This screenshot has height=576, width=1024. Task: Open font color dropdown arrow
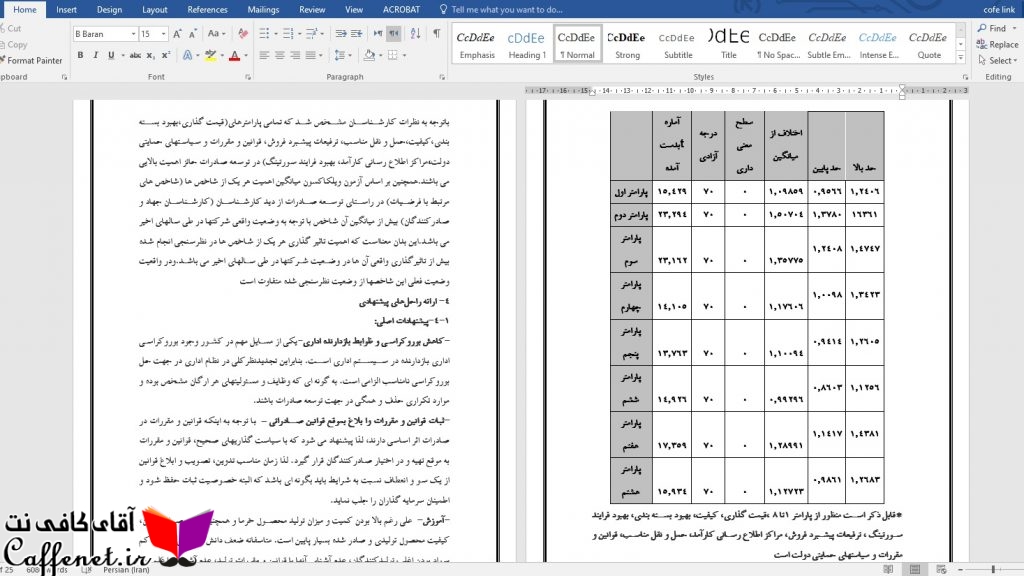pyautogui.click(x=246, y=56)
